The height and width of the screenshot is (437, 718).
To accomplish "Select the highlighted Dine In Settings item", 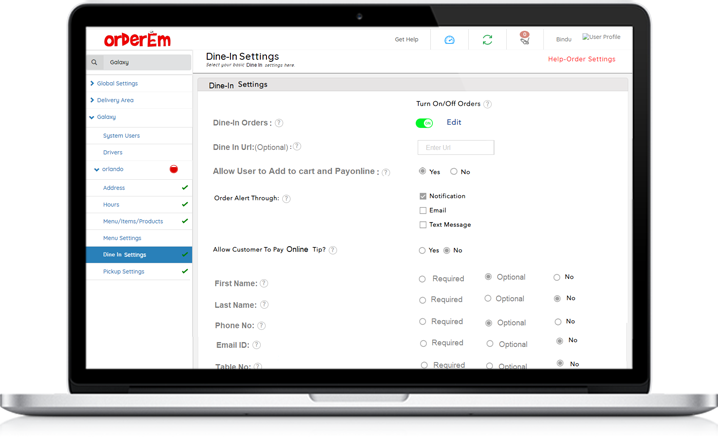I will tap(139, 255).
